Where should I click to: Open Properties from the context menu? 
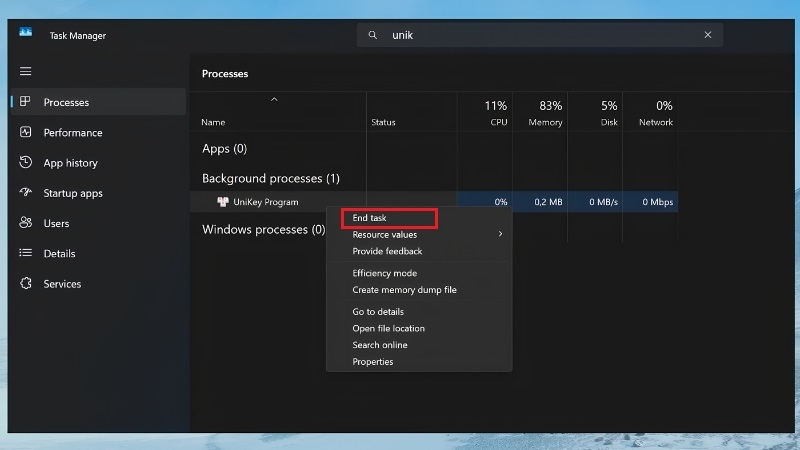tap(419, 362)
